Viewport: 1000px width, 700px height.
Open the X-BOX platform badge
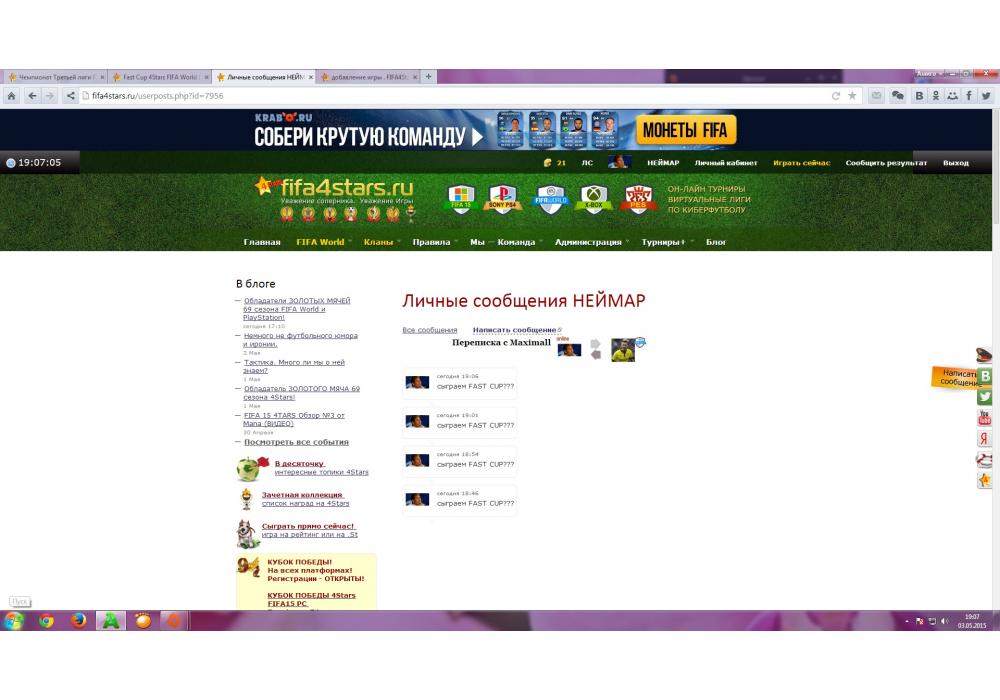(595, 199)
